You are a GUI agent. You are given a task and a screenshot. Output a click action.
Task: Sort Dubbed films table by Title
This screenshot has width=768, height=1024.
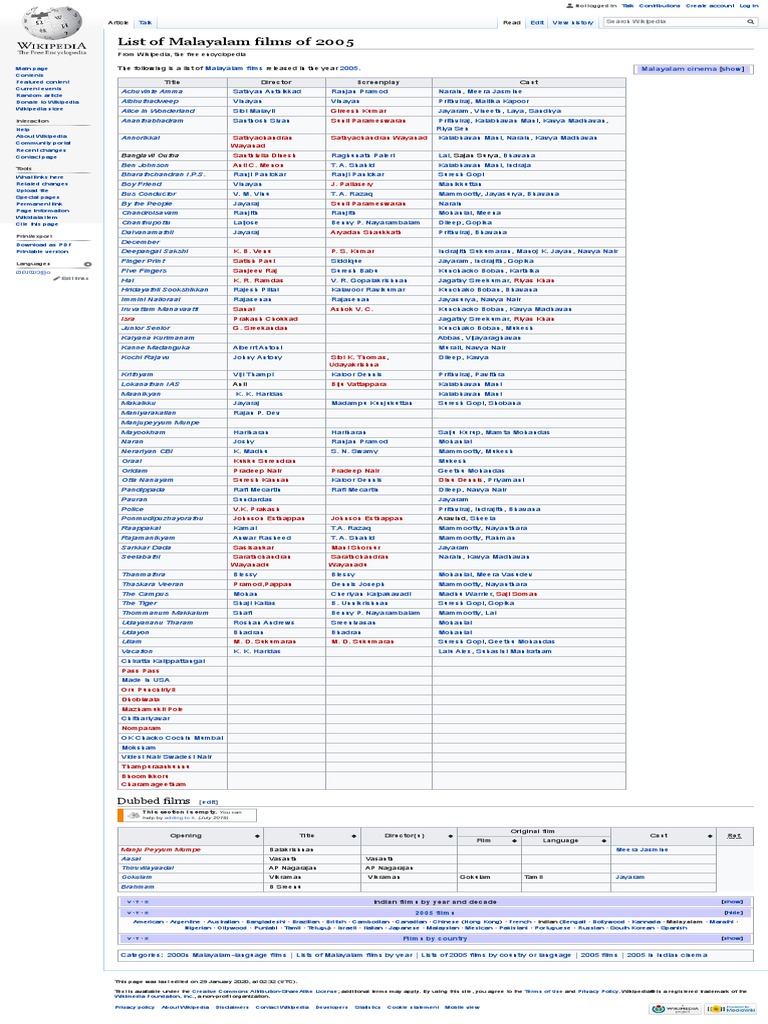pos(354,837)
